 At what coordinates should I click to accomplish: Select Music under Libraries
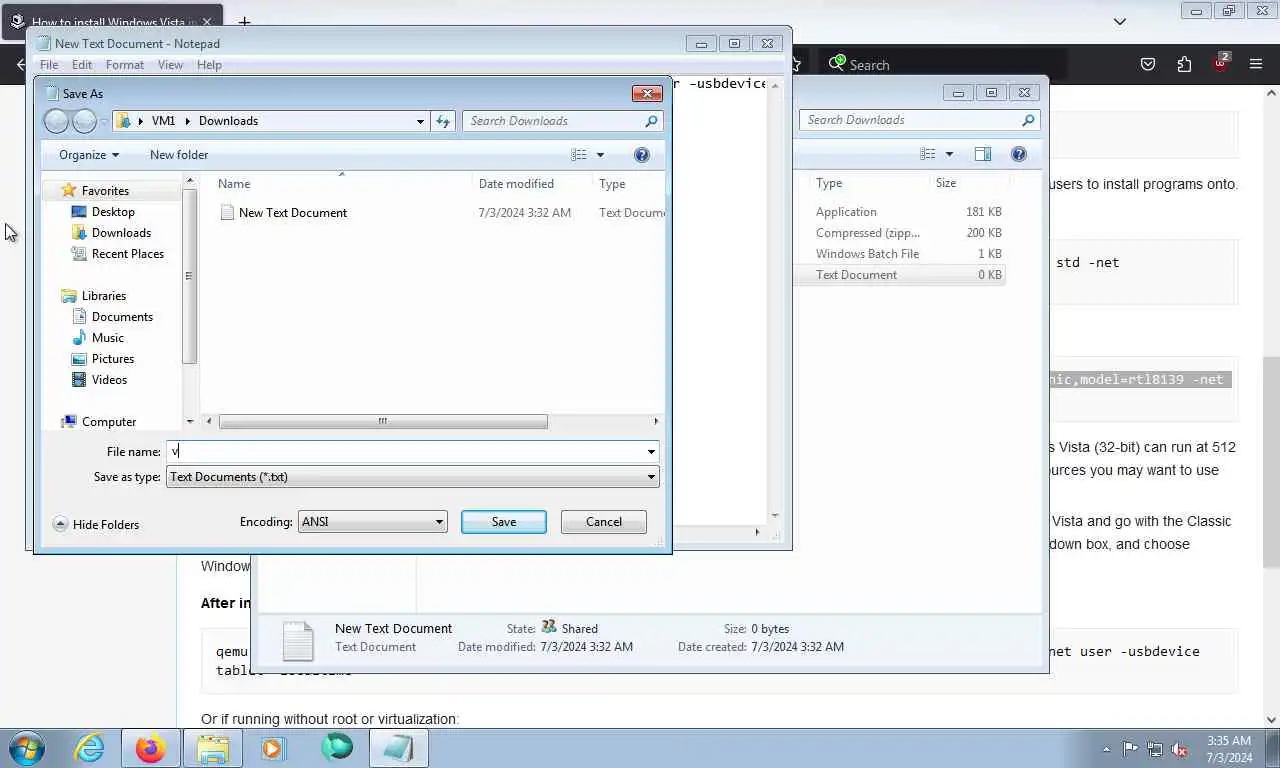[108, 338]
